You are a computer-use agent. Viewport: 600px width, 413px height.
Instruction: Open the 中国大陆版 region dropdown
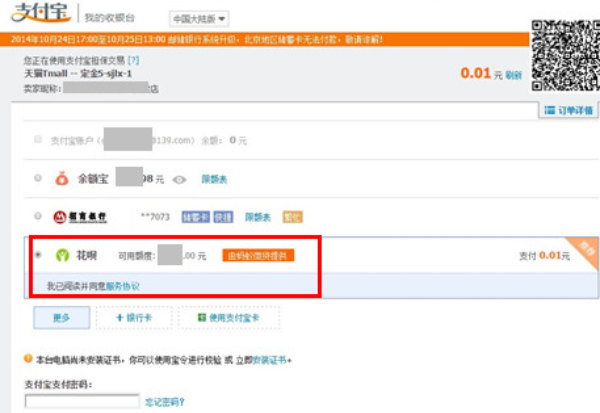(x=198, y=19)
